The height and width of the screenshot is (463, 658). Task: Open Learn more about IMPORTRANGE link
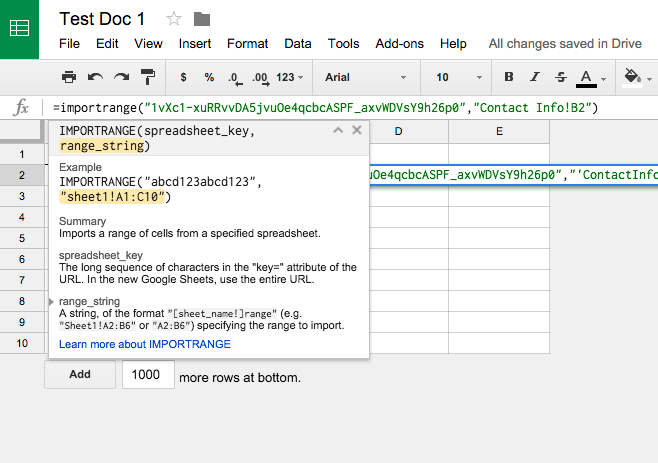pos(145,344)
